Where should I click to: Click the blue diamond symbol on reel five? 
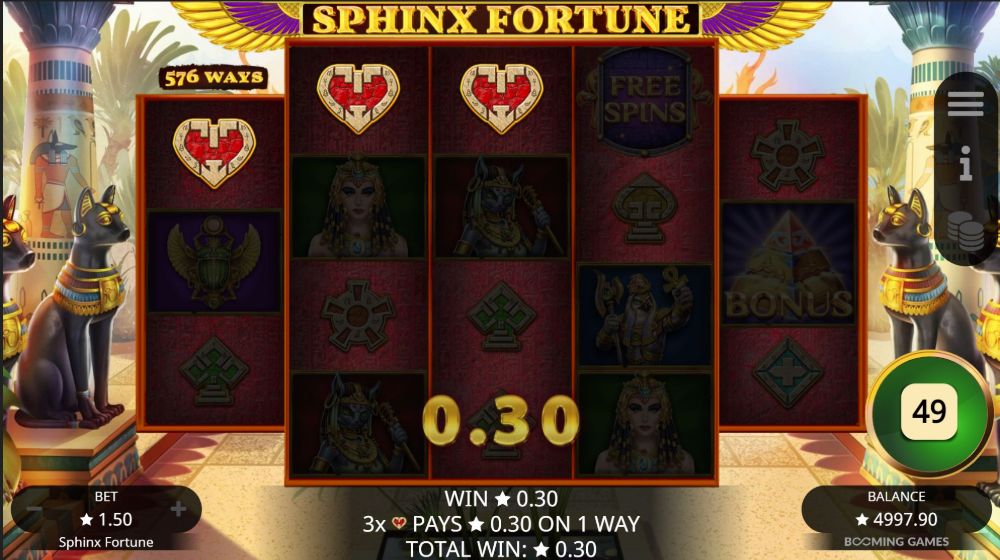point(788,372)
